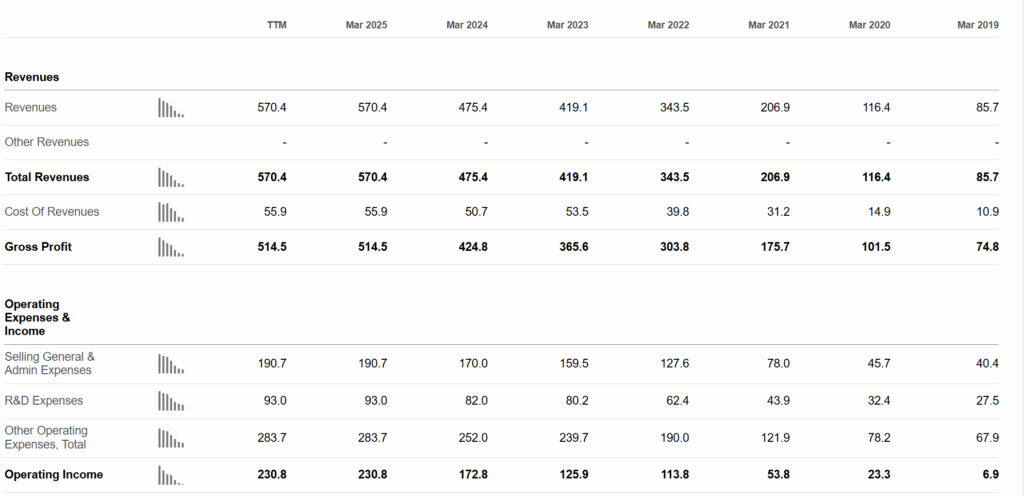
Task: Click the R&D Expenses mini chart icon
Action: (171, 401)
